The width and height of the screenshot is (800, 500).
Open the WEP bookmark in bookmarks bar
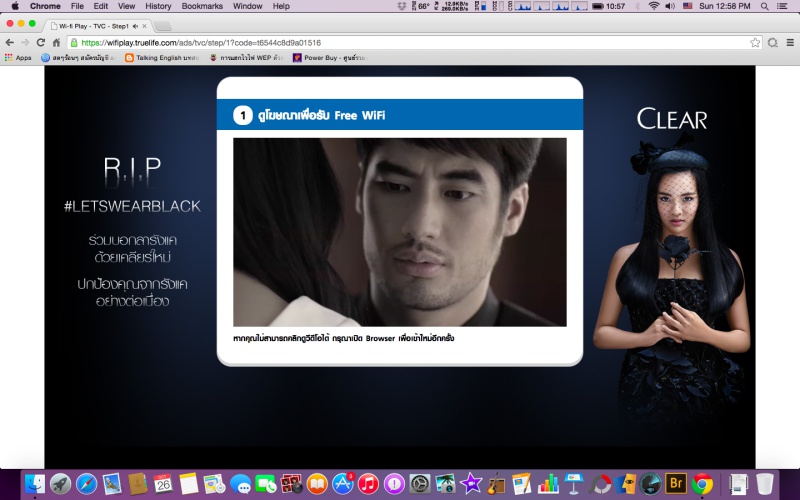point(246,58)
